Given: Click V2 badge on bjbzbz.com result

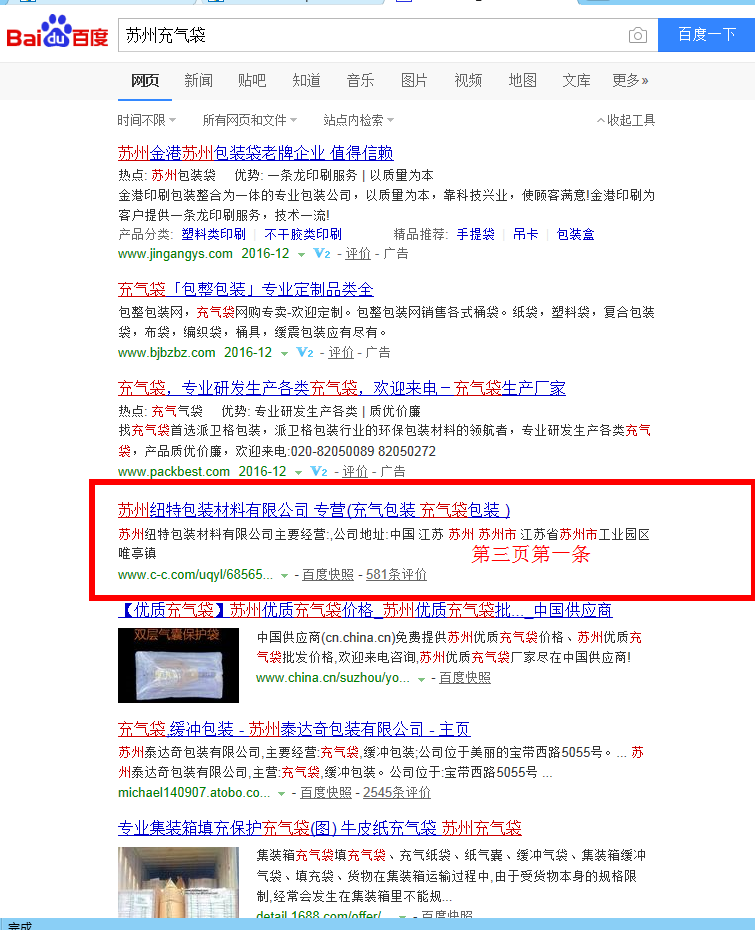Looking at the screenshot, I should (305, 353).
